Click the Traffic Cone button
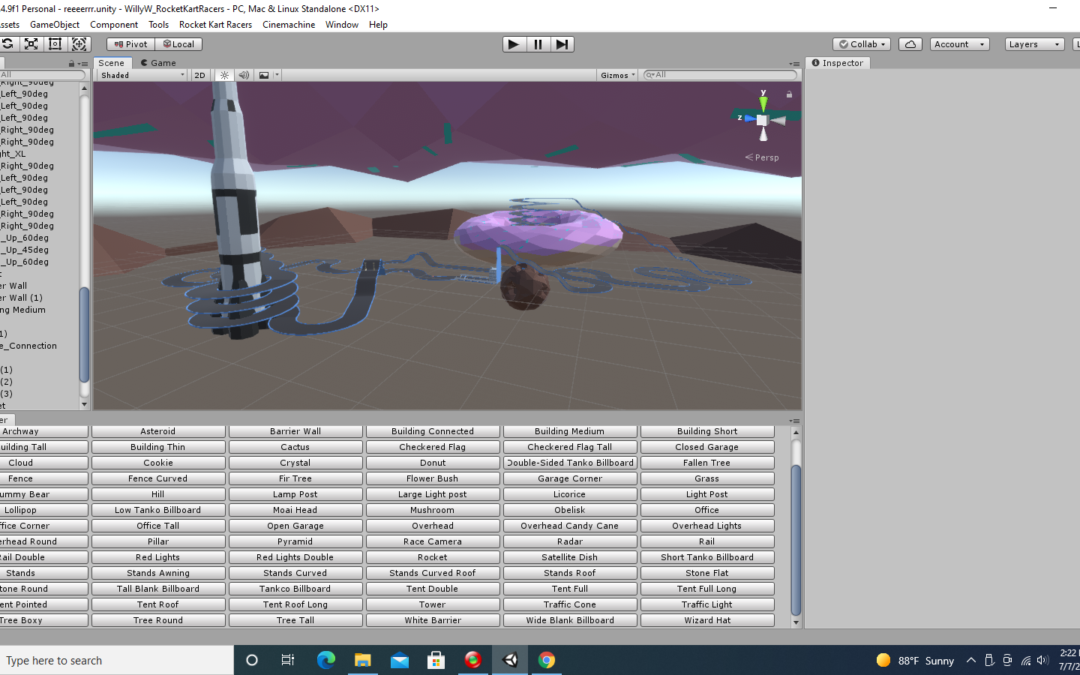Image resolution: width=1080 pixels, height=675 pixels. coord(570,604)
